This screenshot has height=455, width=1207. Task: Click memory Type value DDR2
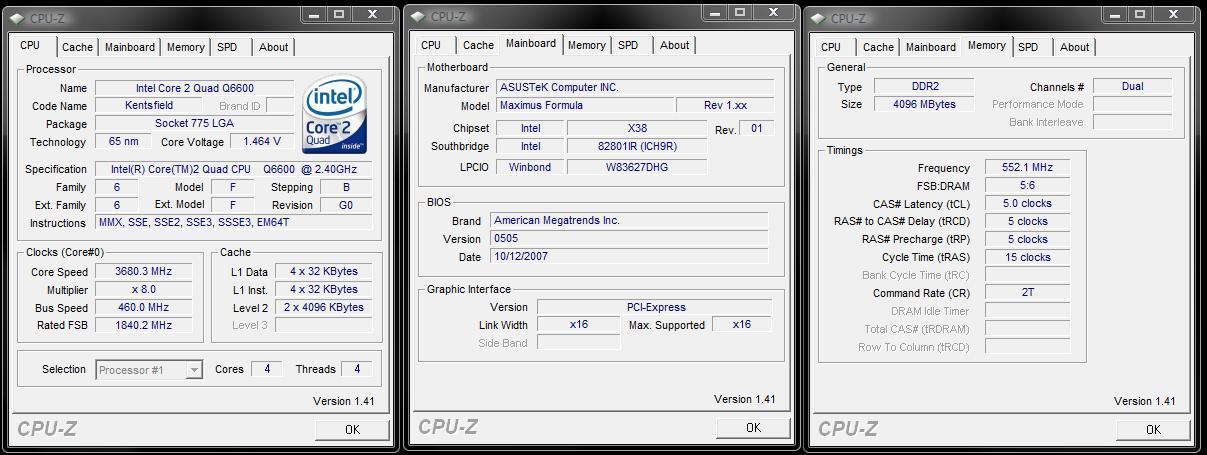924,87
